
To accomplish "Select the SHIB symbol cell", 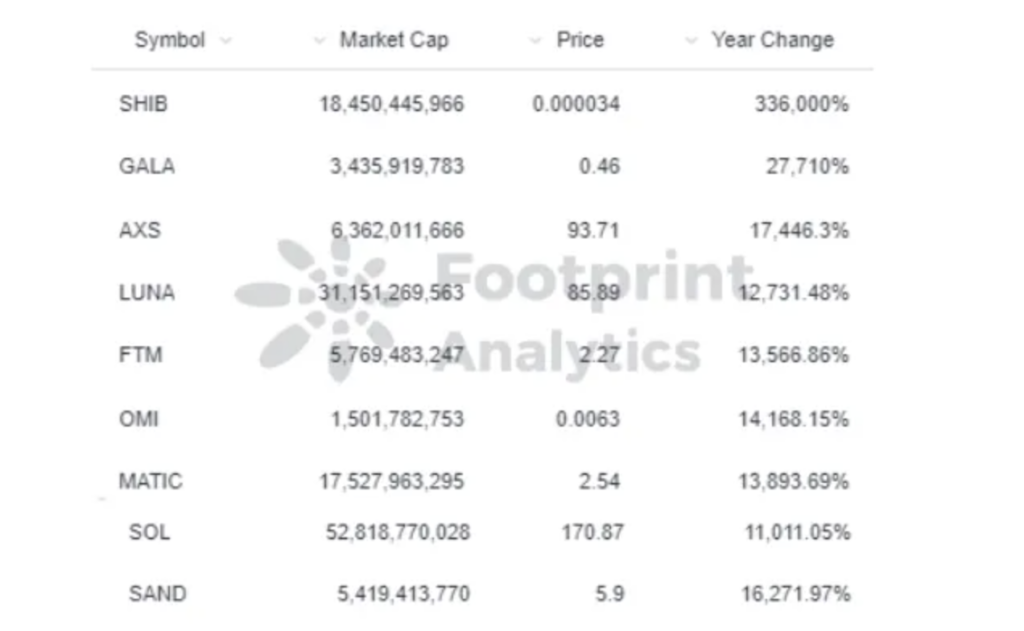I will tap(143, 103).
